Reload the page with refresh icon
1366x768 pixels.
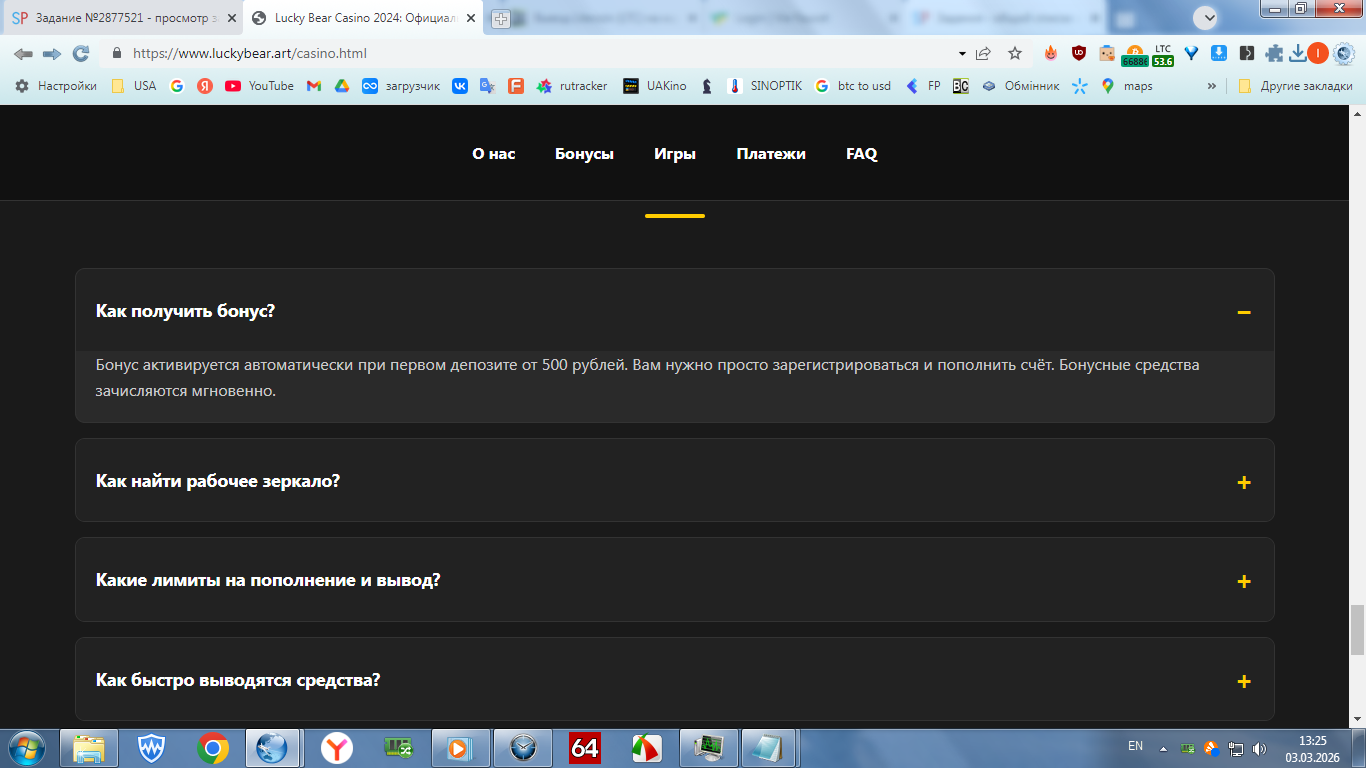pos(81,54)
